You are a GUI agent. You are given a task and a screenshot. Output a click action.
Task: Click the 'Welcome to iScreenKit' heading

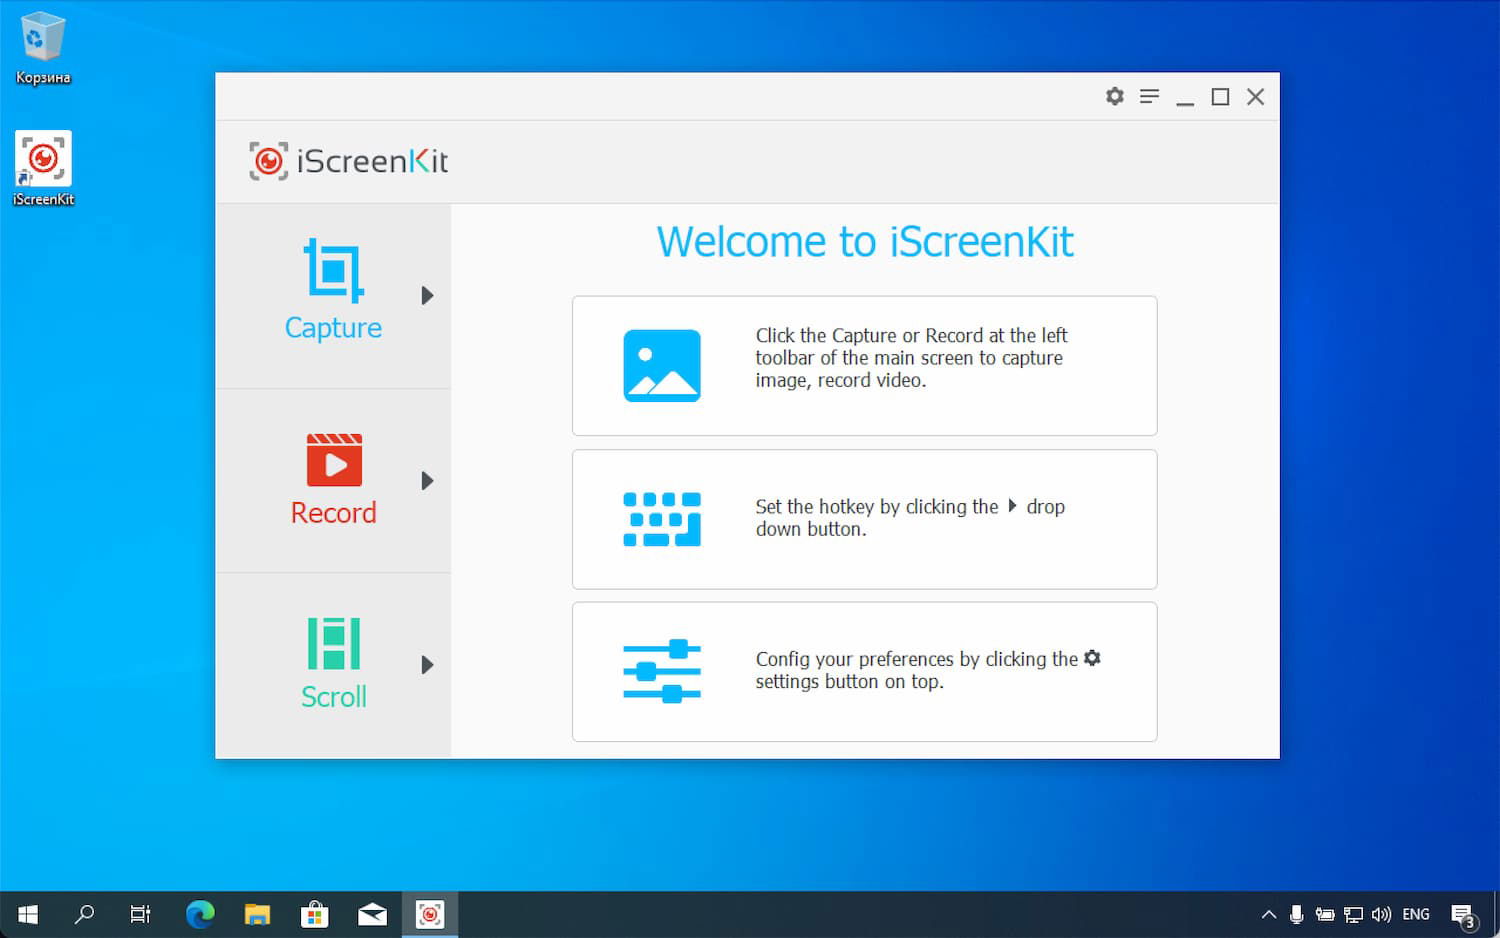[x=865, y=242]
